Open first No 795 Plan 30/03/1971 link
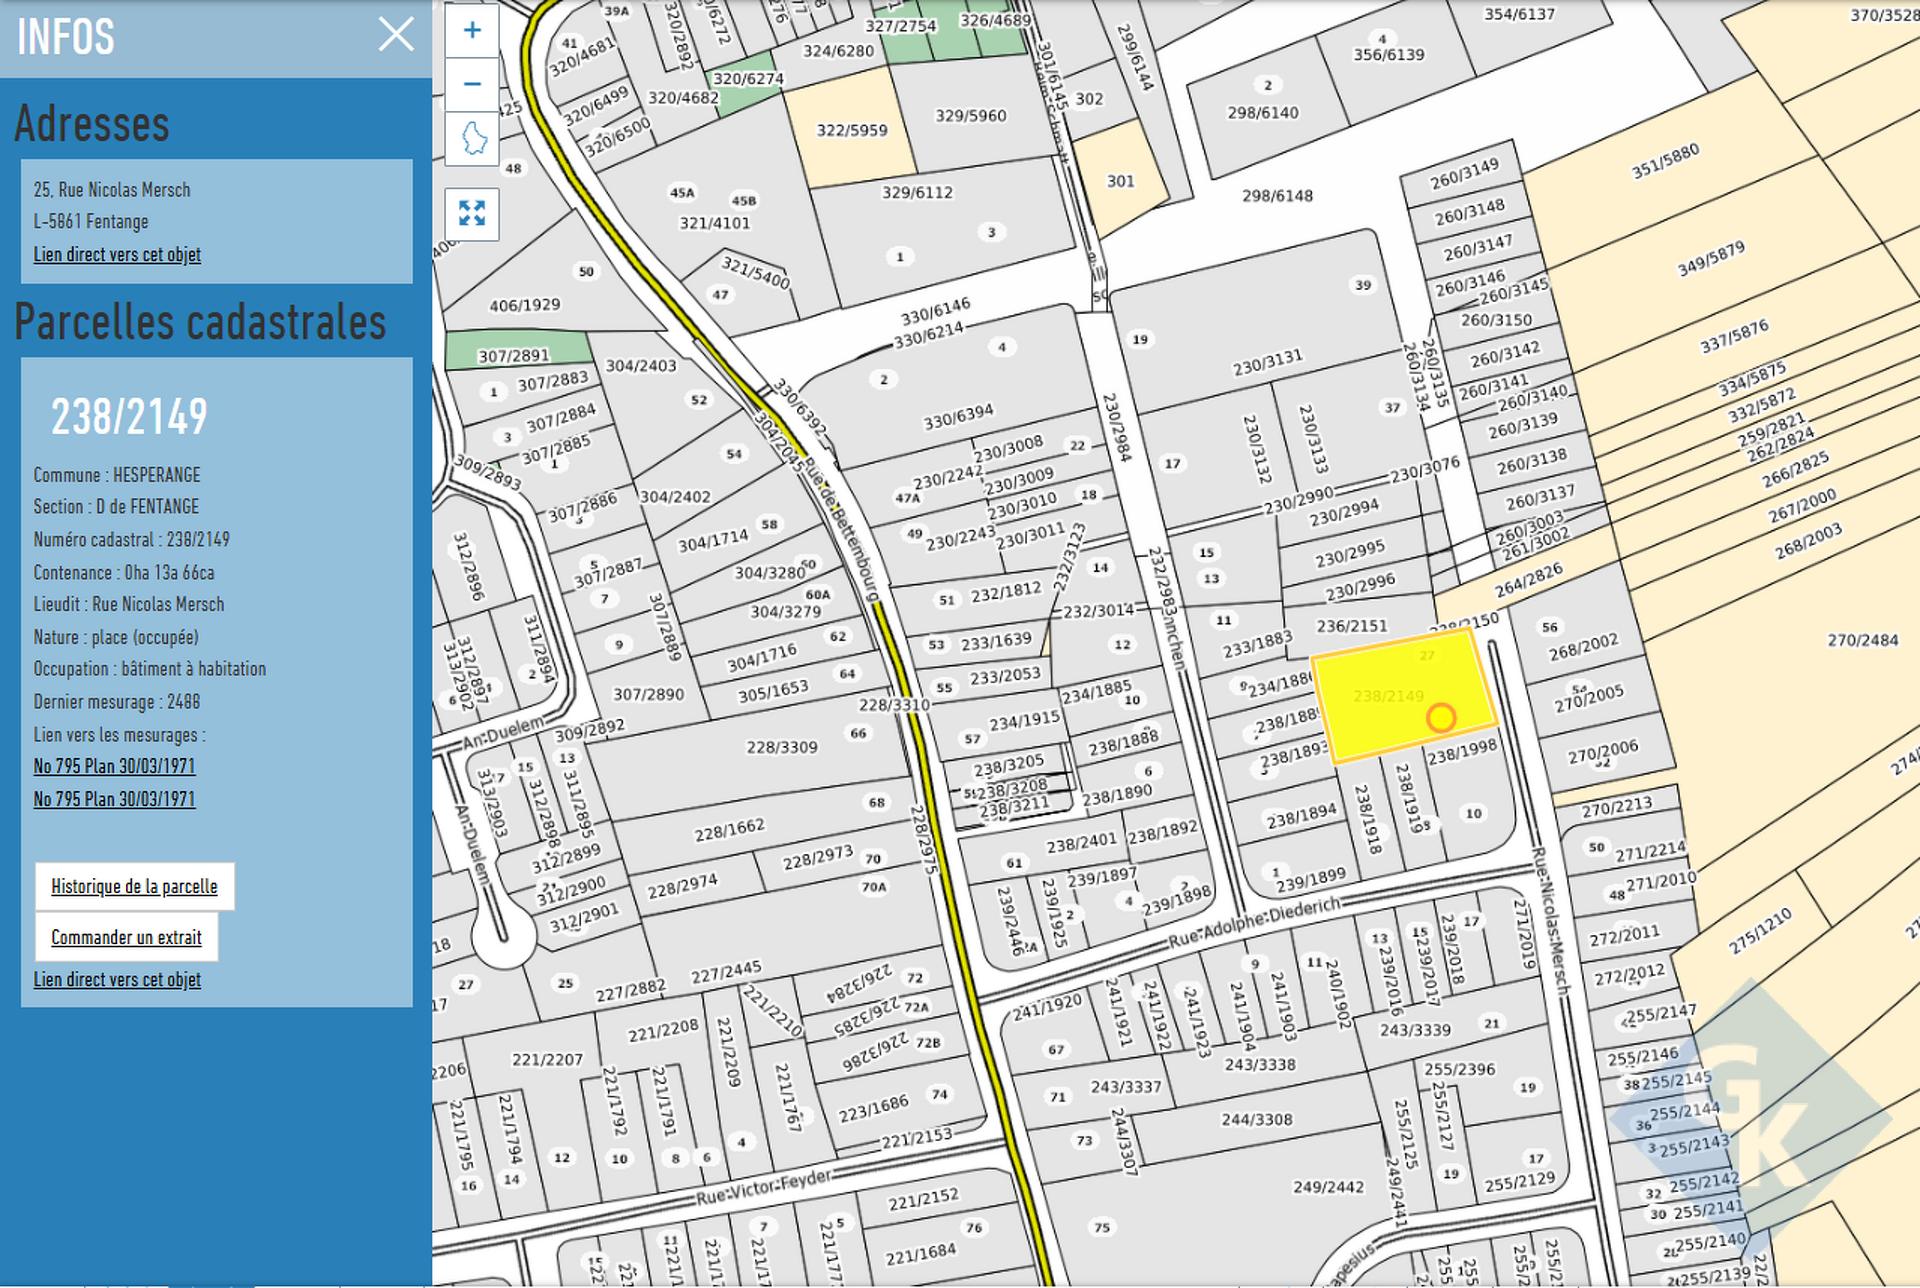The width and height of the screenshot is (1920, 1288). click(x=114, y=766)
